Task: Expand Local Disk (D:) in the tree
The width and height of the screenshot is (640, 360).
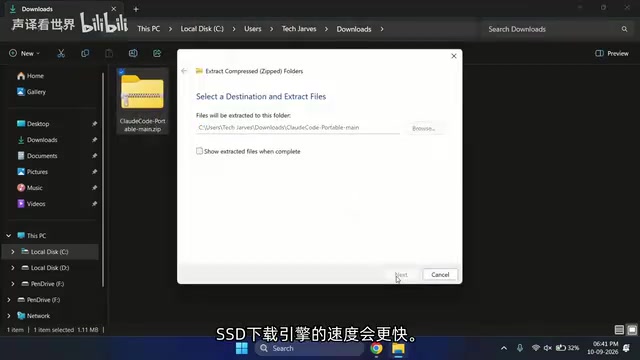Action: (13, 268)
